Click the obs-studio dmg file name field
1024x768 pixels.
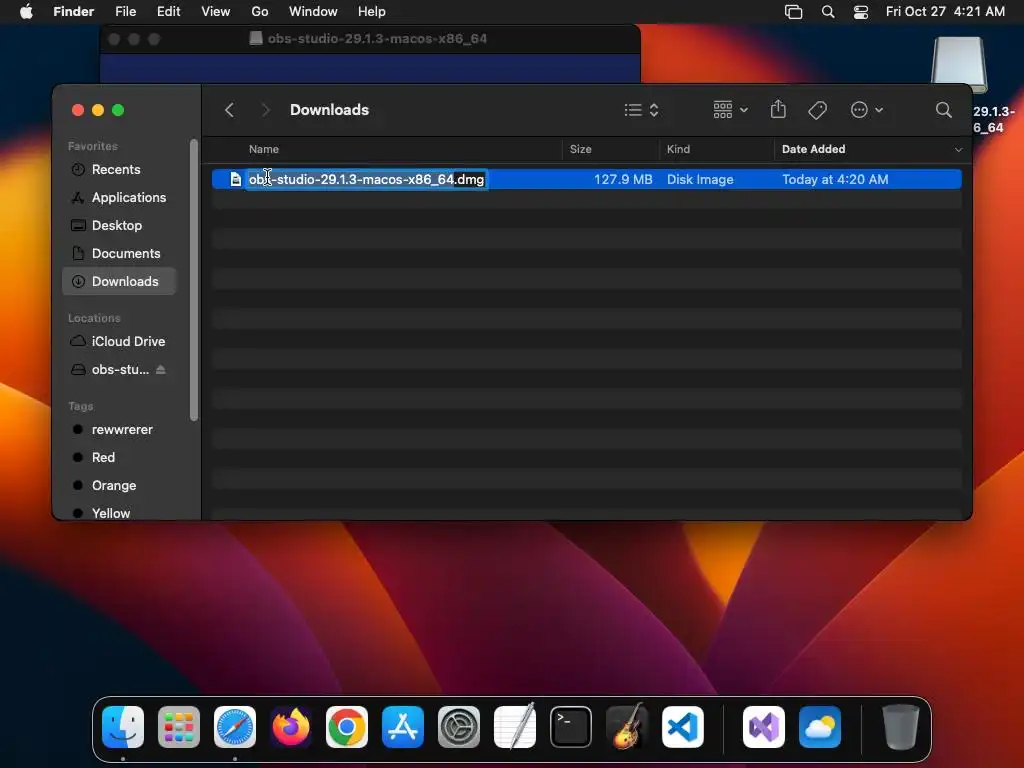coord(366,179)
